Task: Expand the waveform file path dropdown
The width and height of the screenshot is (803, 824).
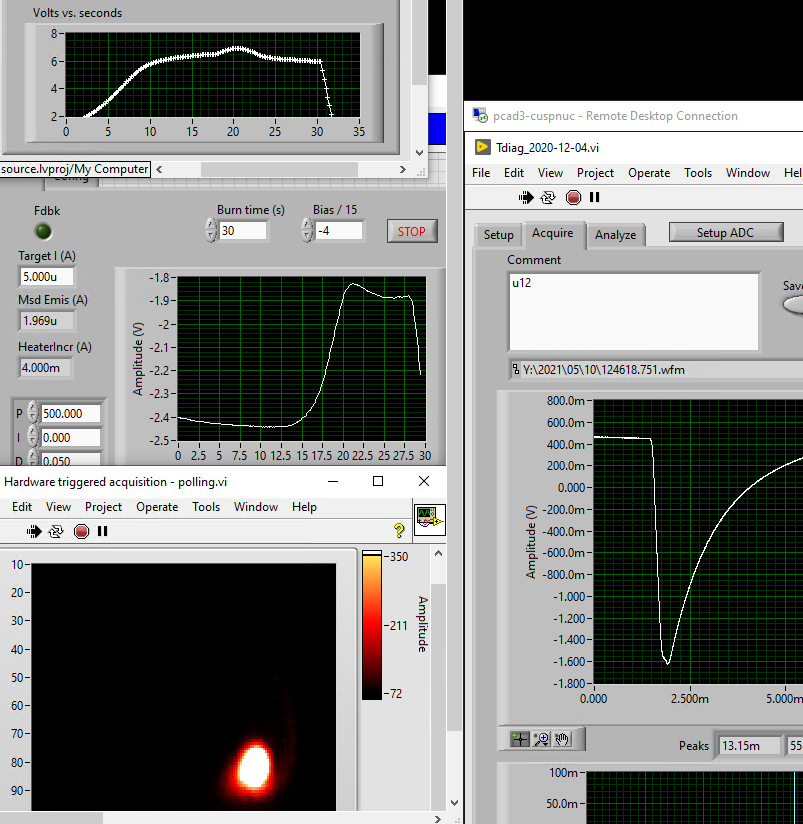Action: click(x=514, y=370)
